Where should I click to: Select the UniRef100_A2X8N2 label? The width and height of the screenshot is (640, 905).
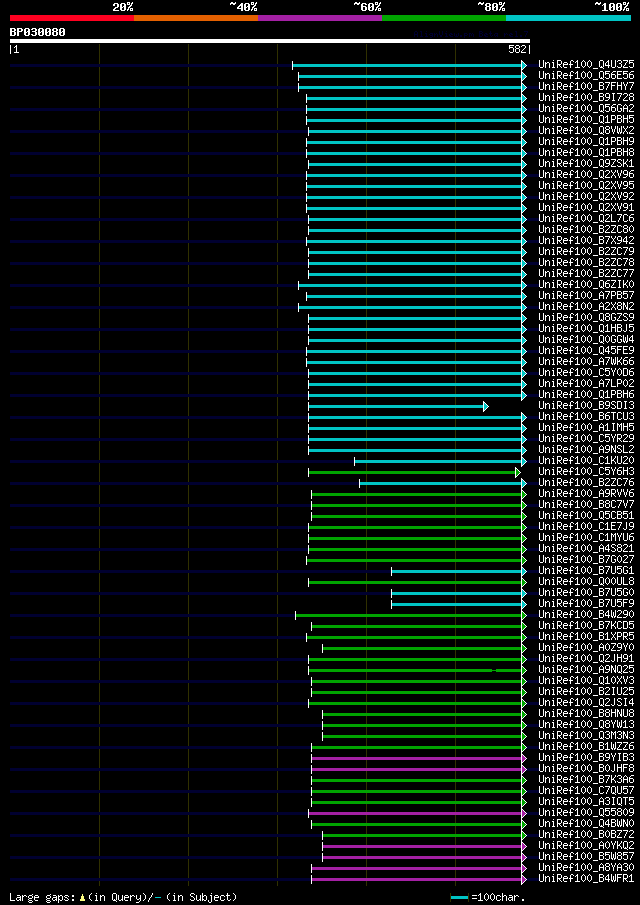tap(586, 307)
